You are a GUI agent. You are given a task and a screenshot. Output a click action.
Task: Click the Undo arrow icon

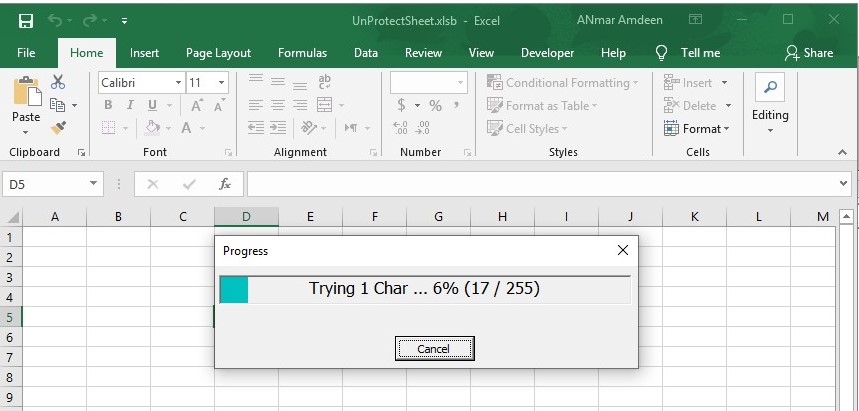tap(55, 20)
